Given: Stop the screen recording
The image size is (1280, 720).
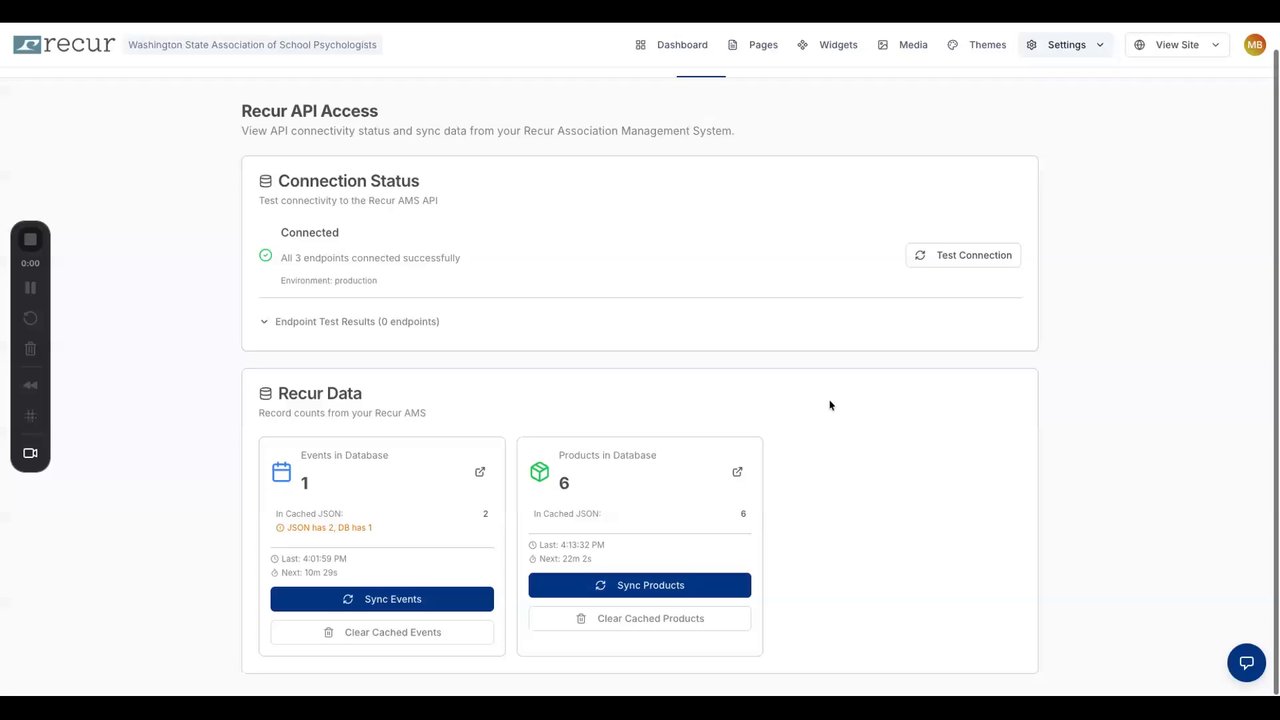Looking at the screenshot, I should (x=30, y=239).
